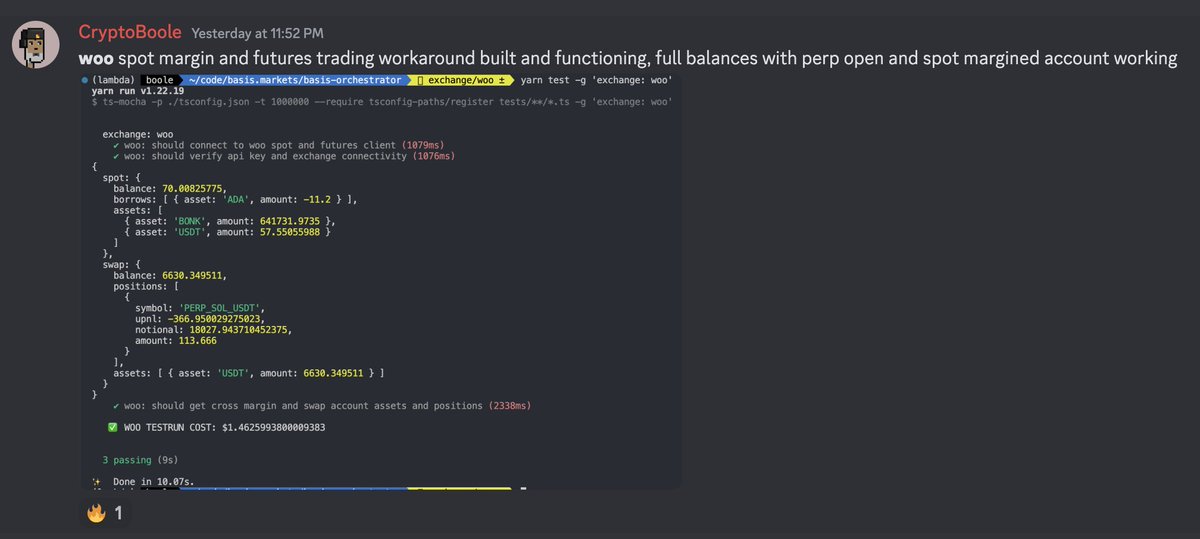
Task: Click the '~/code/basis.markets/basis-orchestrator' path segment
Action: tap(294, 79)
